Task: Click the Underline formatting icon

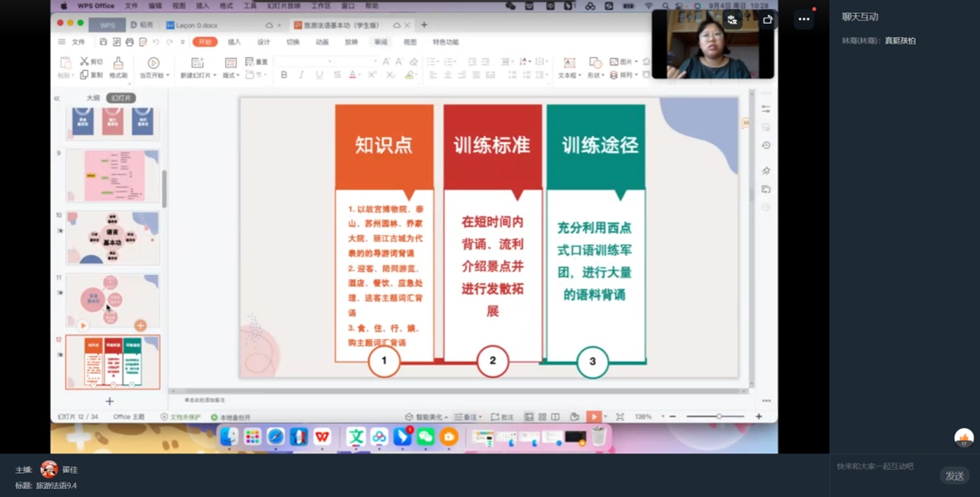Action: point(320,75)
